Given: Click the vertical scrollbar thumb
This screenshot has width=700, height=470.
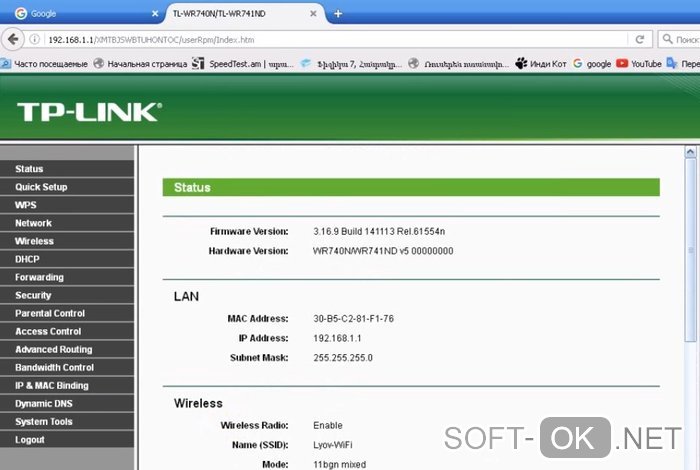Looking at the screenshot, I should click(x=690, y=250).
